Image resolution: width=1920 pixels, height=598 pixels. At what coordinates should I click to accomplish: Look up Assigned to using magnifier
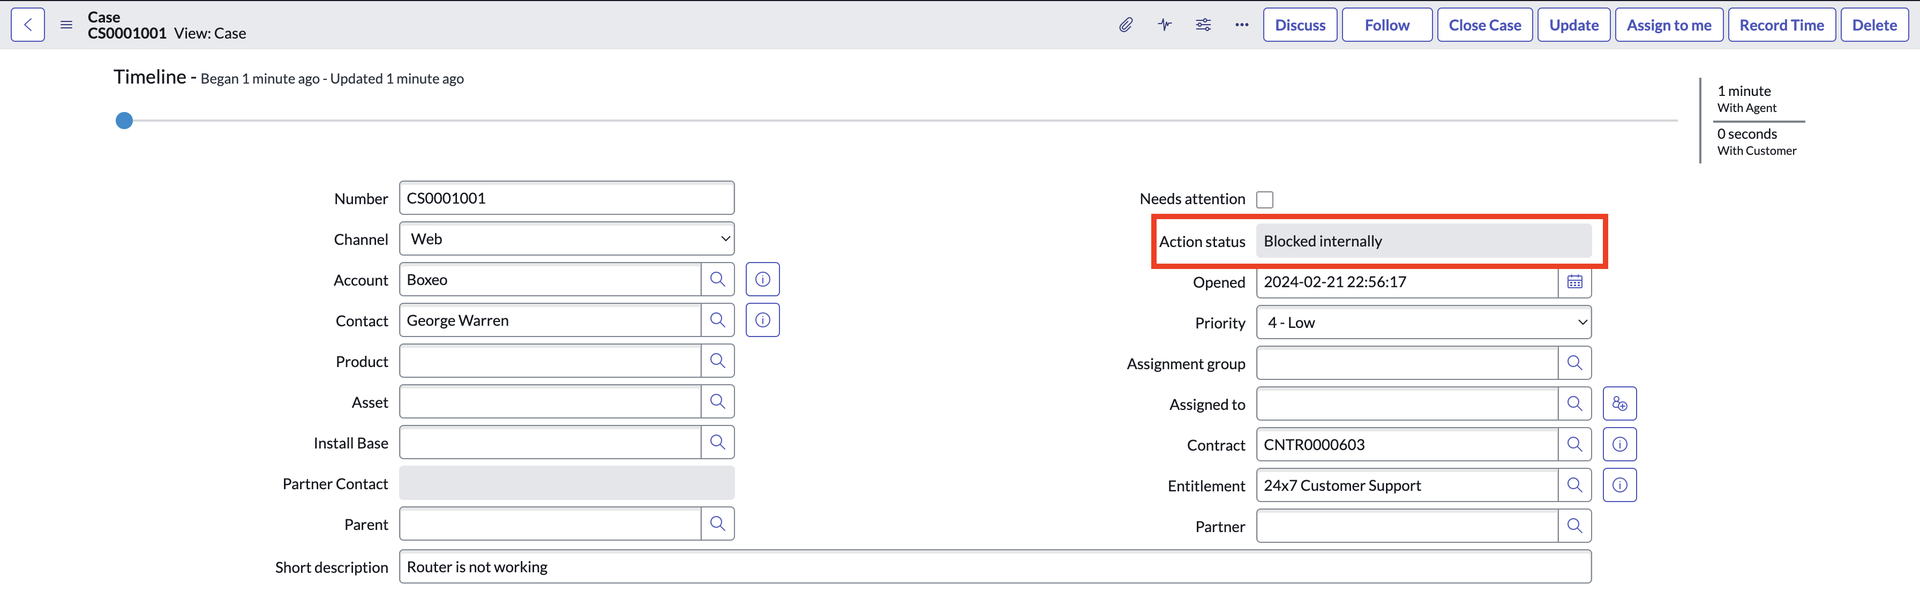tap(1575, 404)
